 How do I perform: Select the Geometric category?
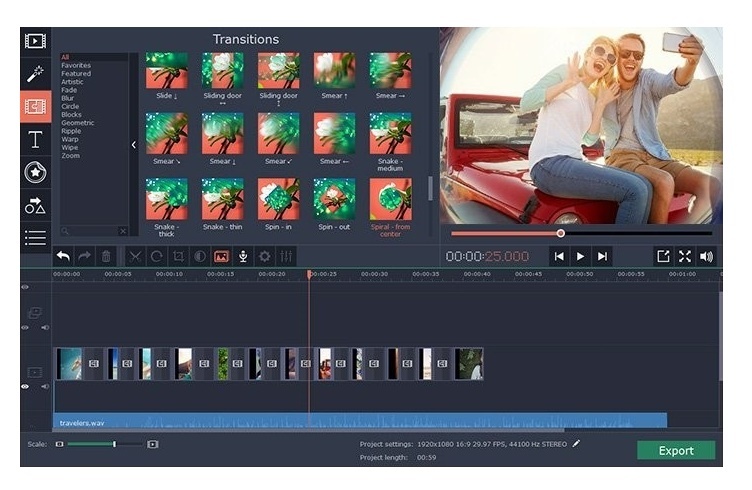(x=77, y=123)
